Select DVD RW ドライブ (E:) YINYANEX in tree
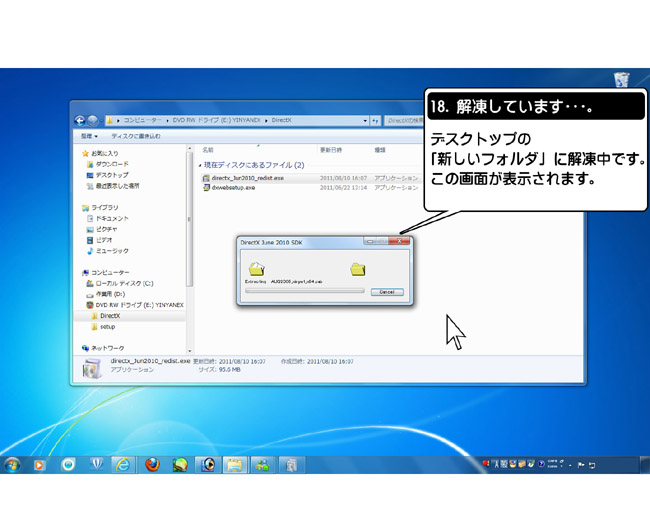Viewport: 650px width, 507px height. click(135, 305)
